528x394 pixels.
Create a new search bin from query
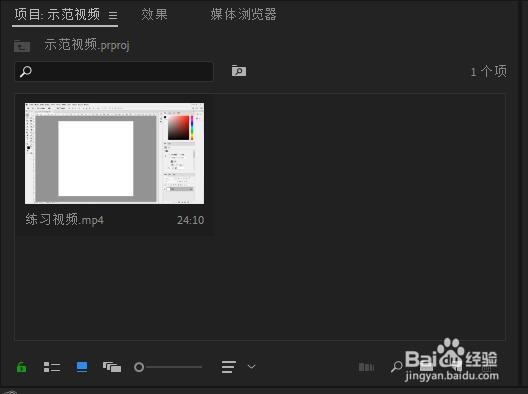[x=239, y=71]
